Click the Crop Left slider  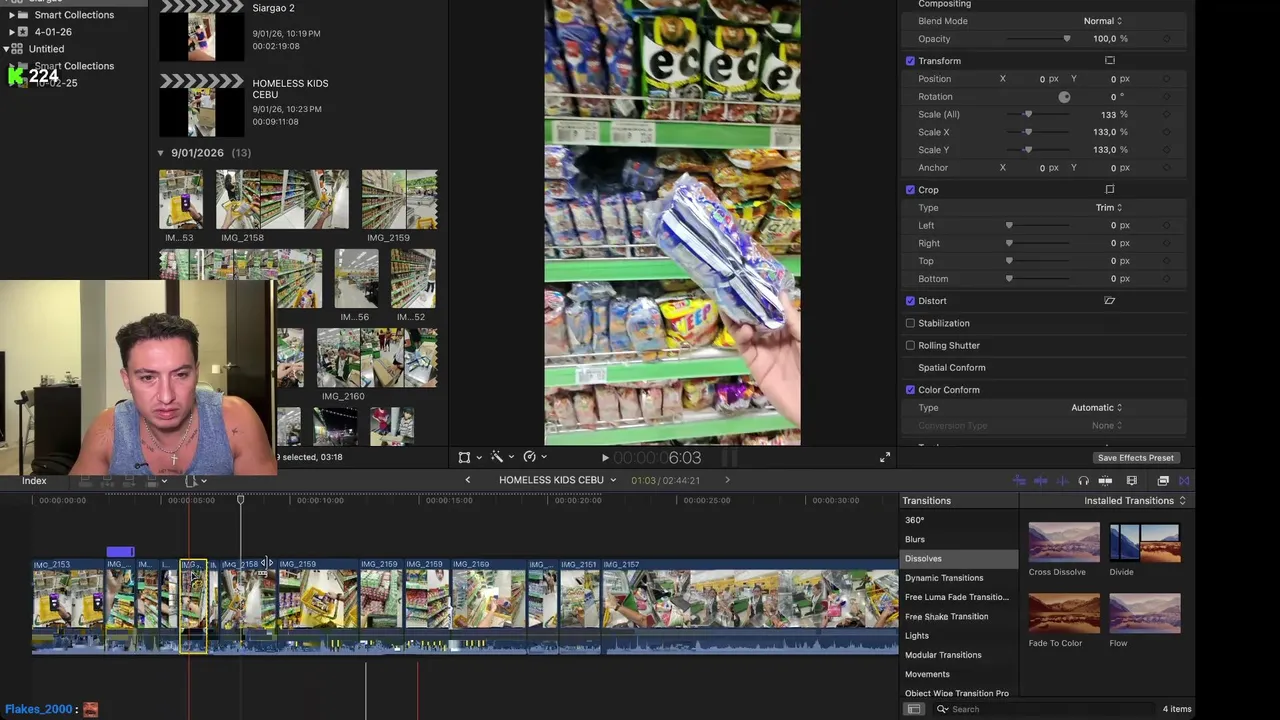point(1038,226)
